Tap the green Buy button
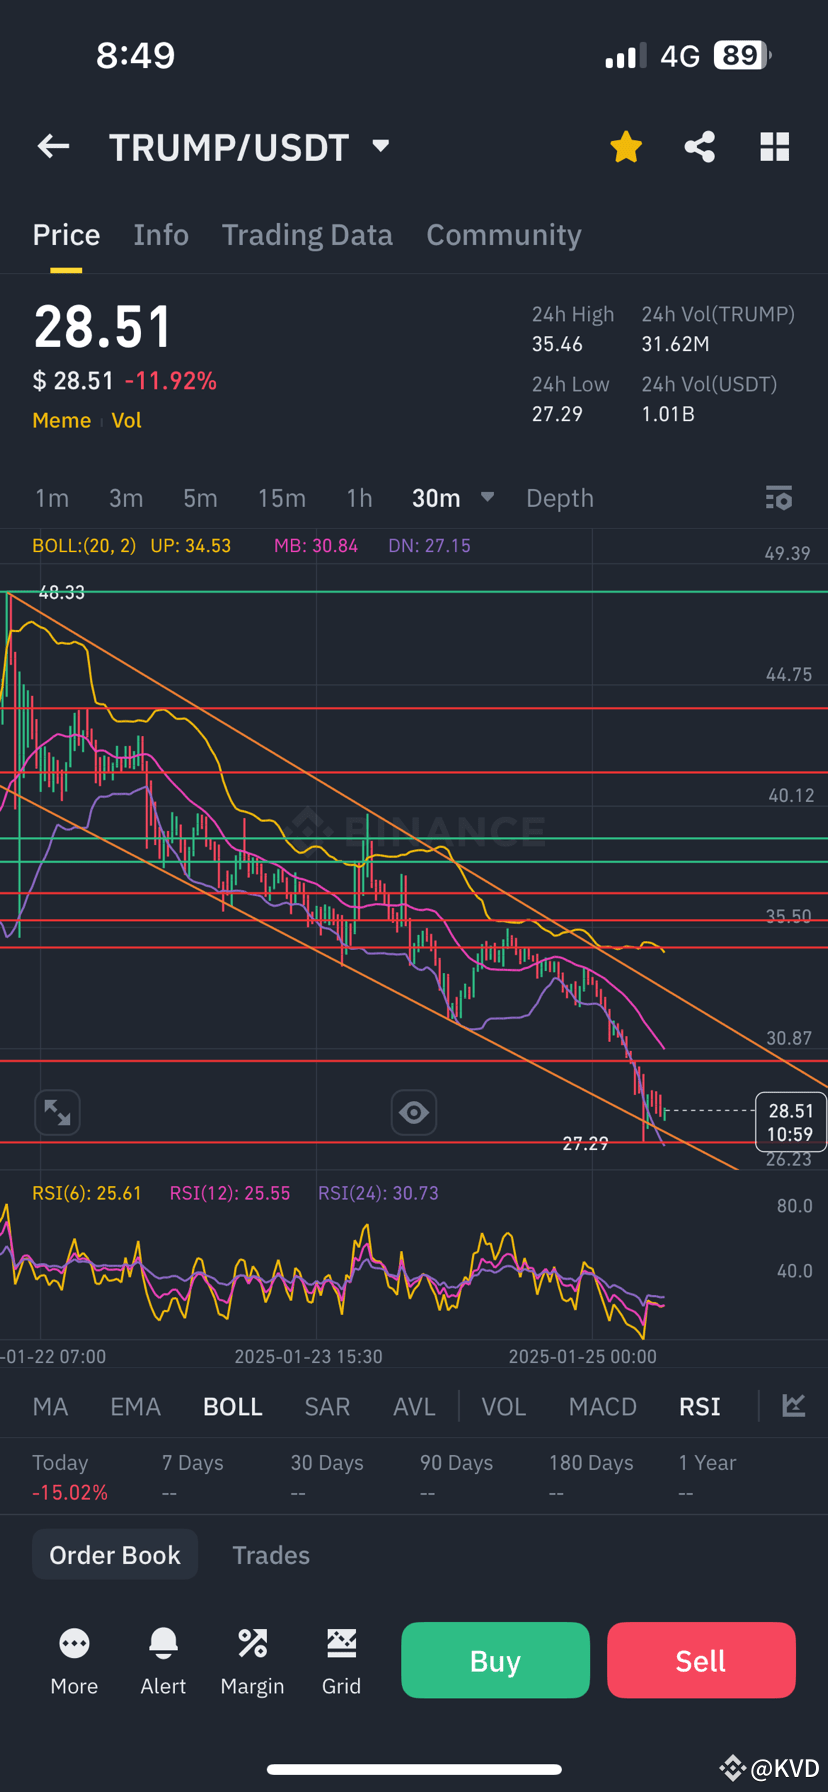The width and height of the screenshot is (828, 1792). [495, 1660]
